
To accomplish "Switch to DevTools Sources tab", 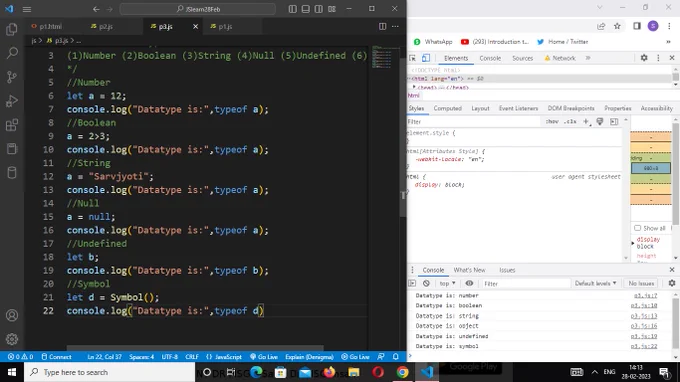I will 522,58.
